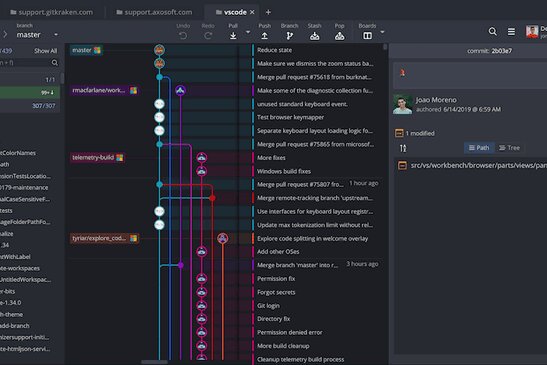Click the rmacfarlane/work... branch label
The width and height of the screenshot is (547, 365).
pyautogui.click(x=104, y=90)
